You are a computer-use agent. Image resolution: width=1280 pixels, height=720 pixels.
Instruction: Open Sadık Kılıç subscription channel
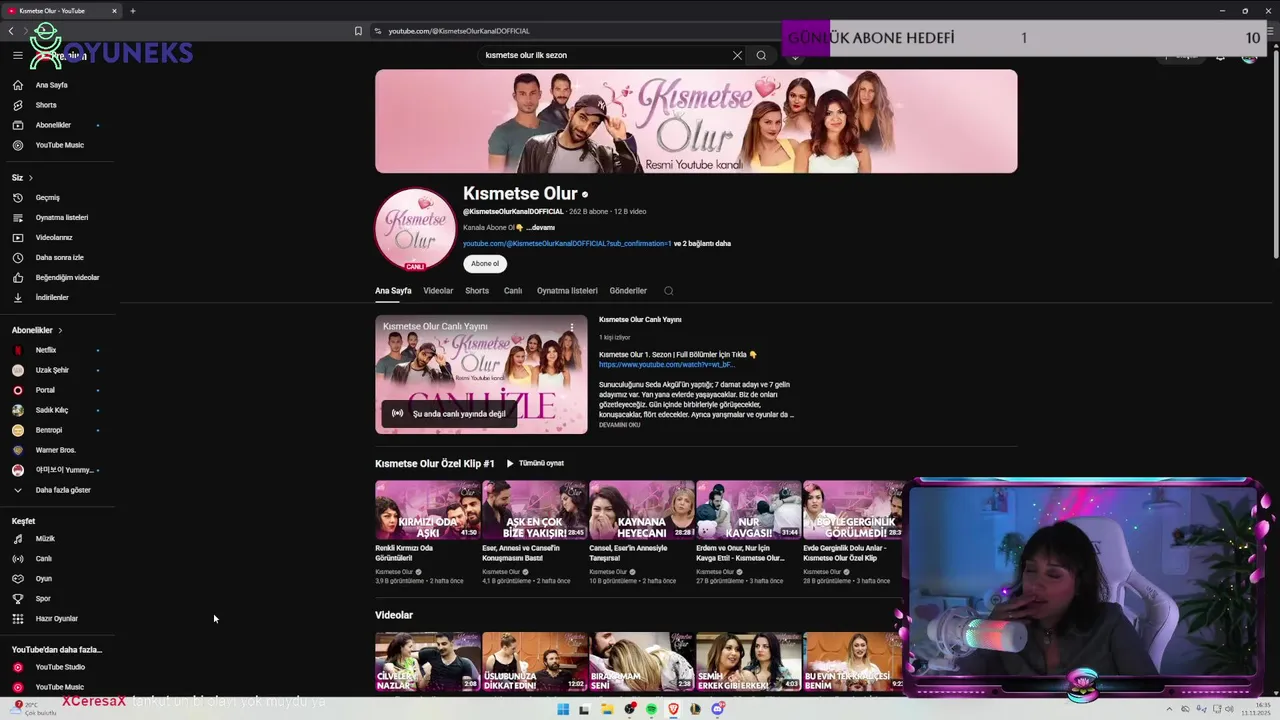(58, 410)
